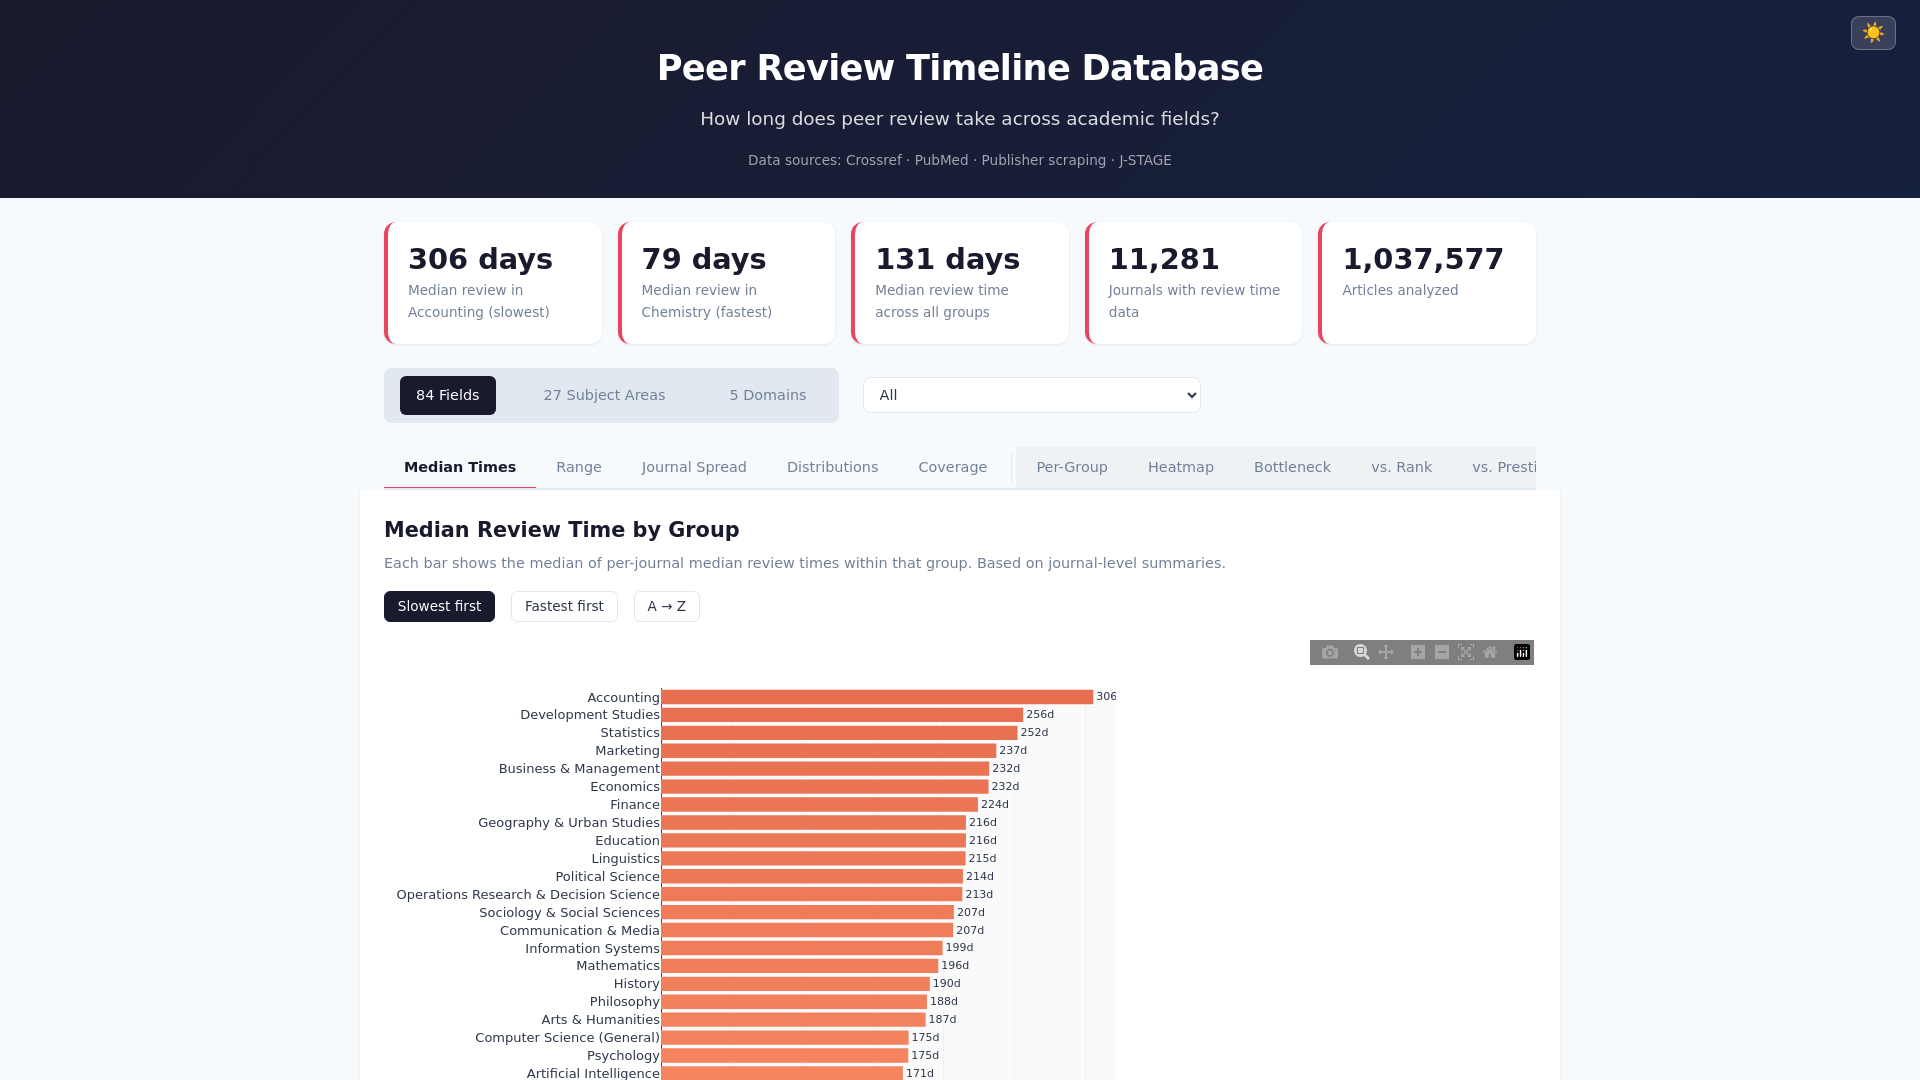
Task: Download plot as PNG camera icon
Action: tap(1330, 652)
